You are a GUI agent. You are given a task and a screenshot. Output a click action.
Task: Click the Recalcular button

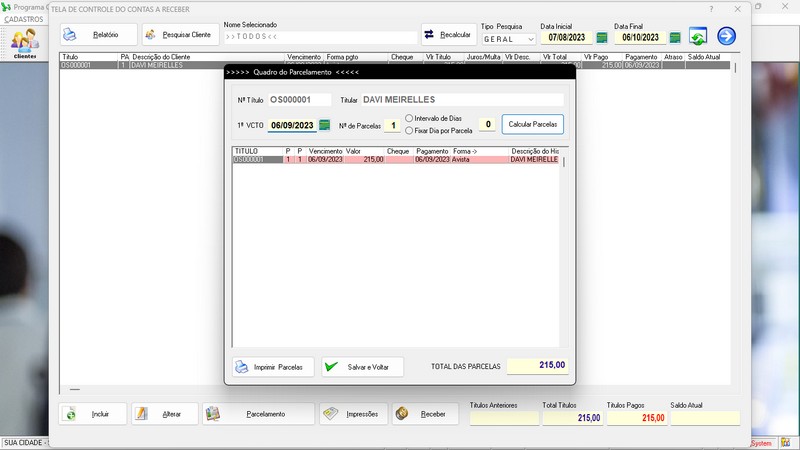(449, 35)
